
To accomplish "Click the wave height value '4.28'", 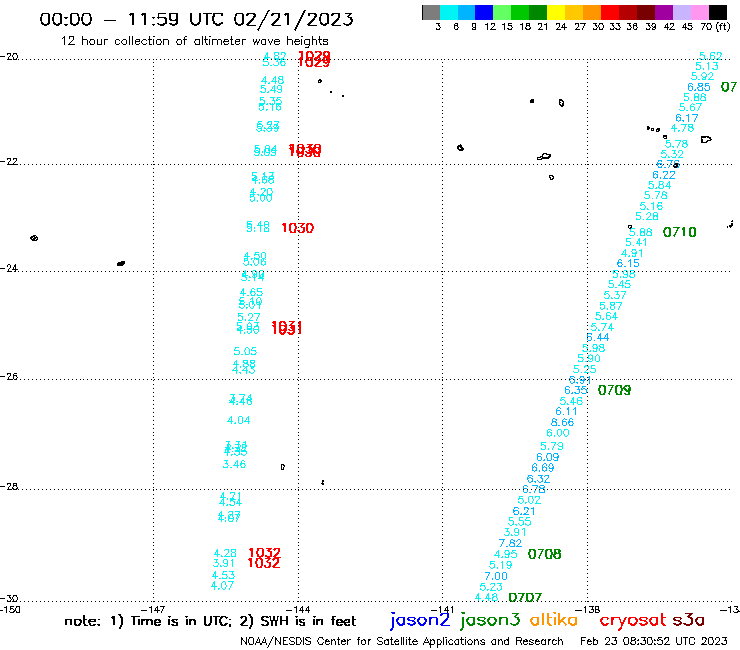I will tap(225, 553).
